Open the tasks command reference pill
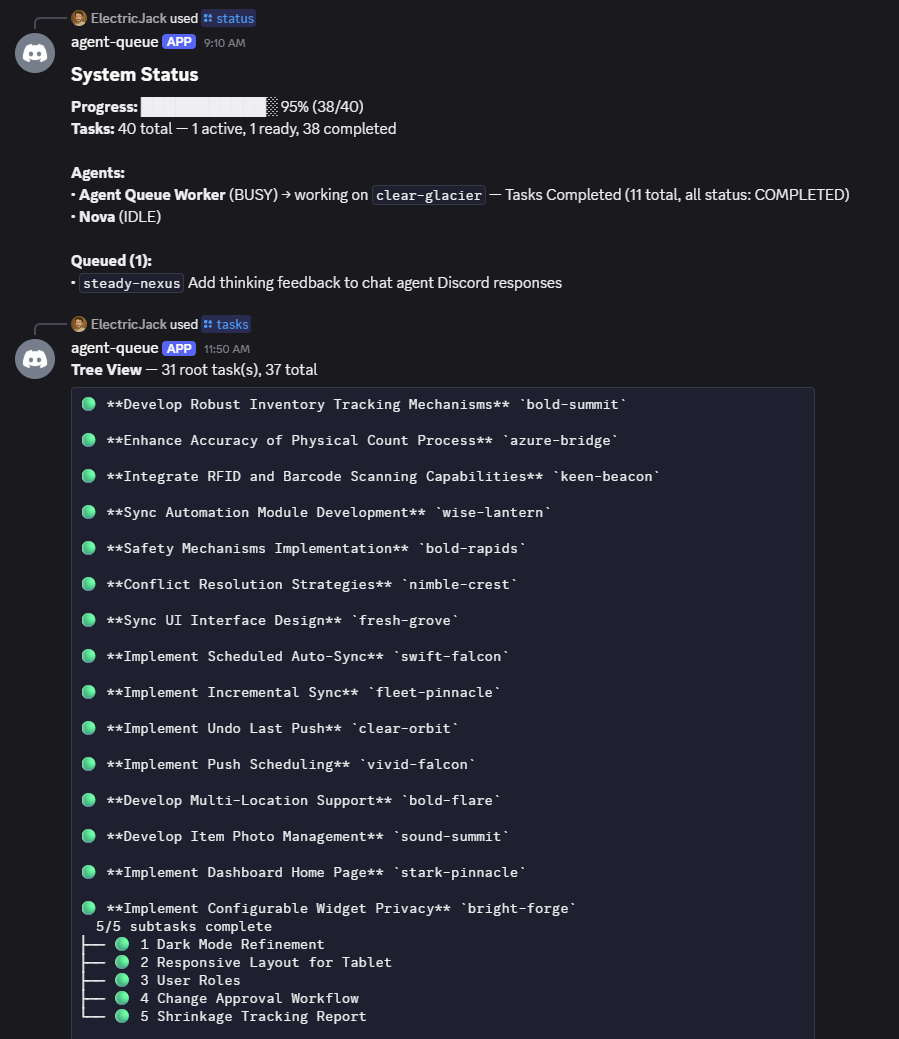The width and height of the screenshot is (899, 1039). 225,323
